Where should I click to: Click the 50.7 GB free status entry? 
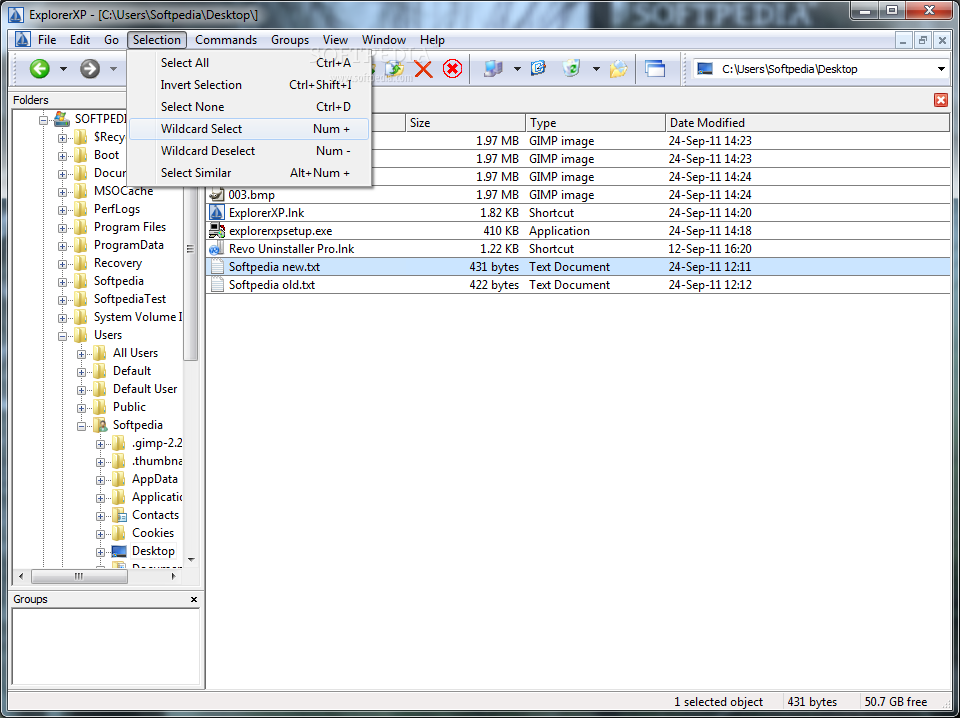896,702
